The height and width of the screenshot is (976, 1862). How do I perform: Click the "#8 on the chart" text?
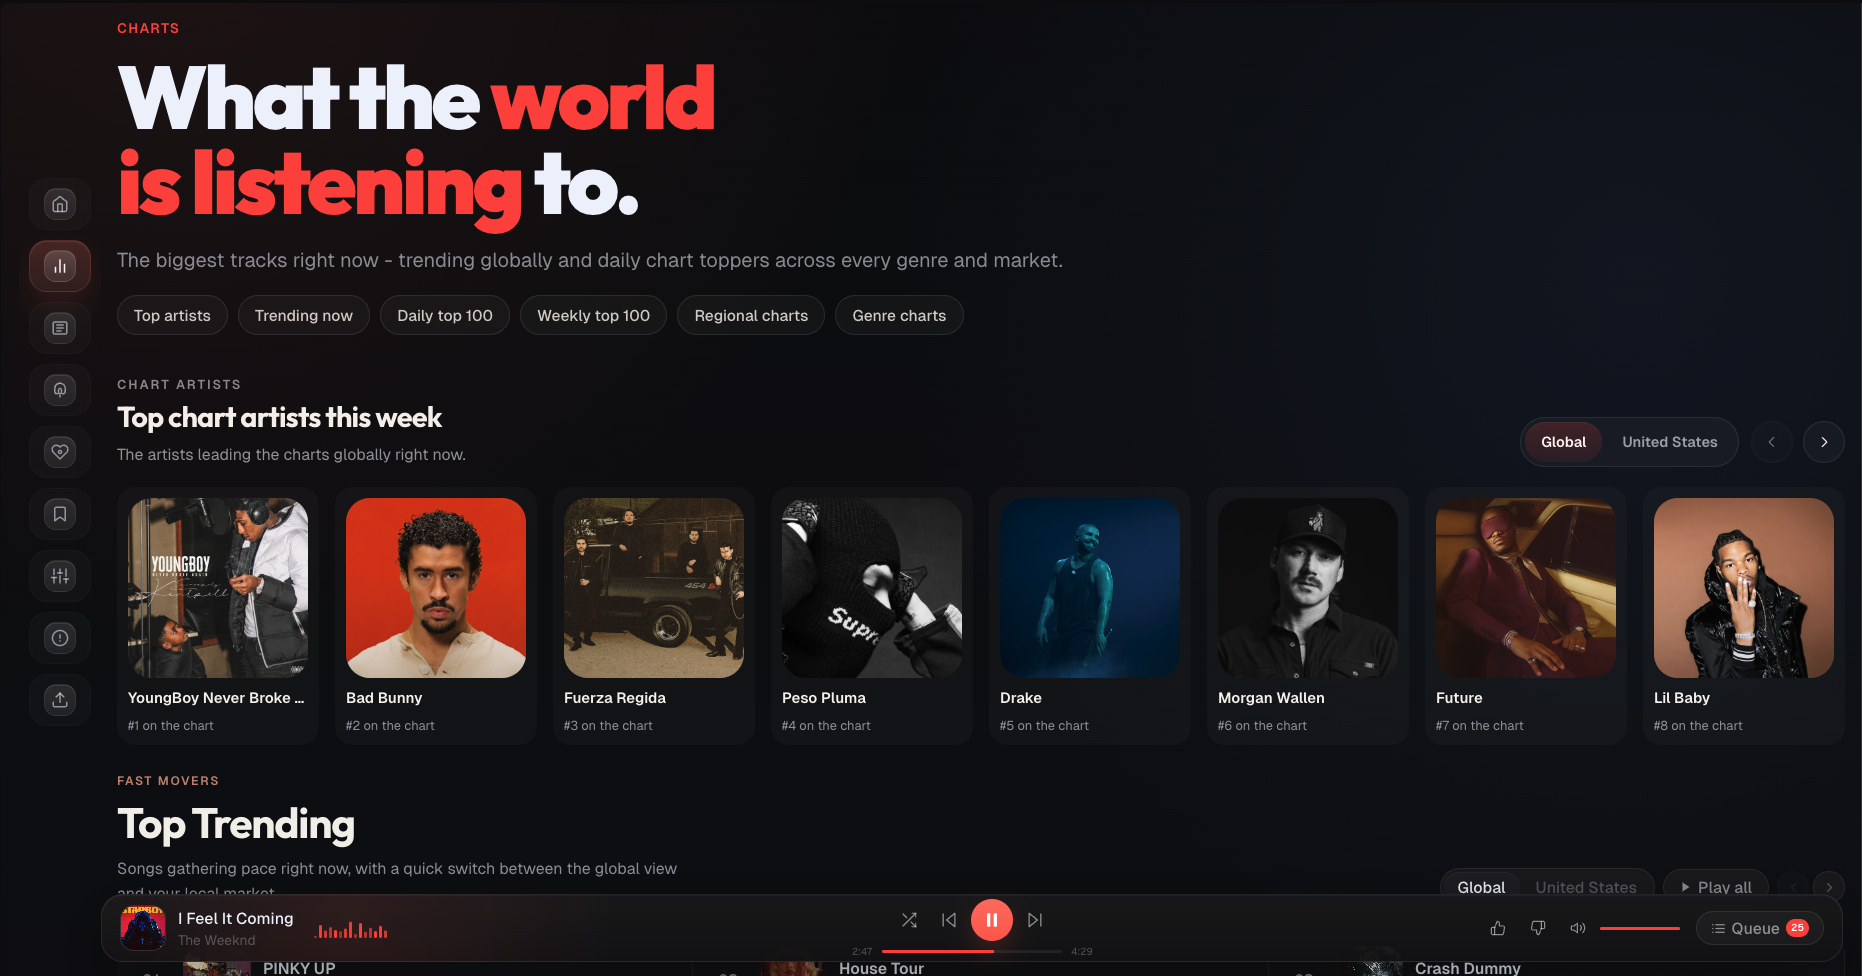[x=1698, y=726]
